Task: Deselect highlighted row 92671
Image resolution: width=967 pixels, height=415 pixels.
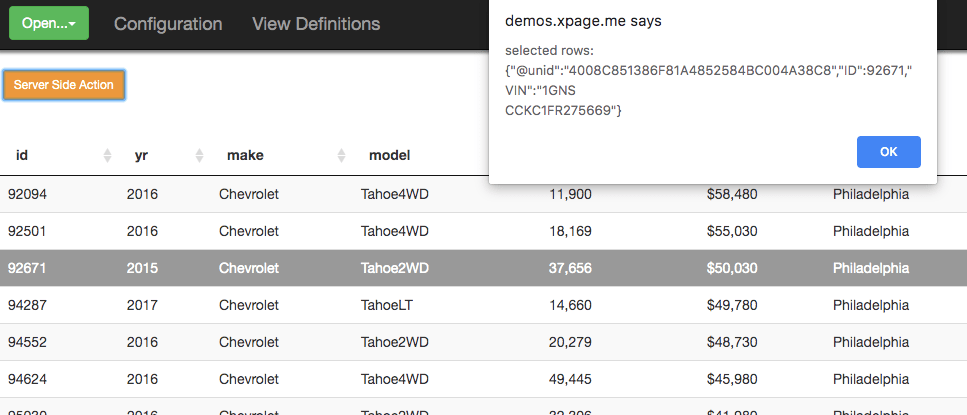Action: click(28, 268)
